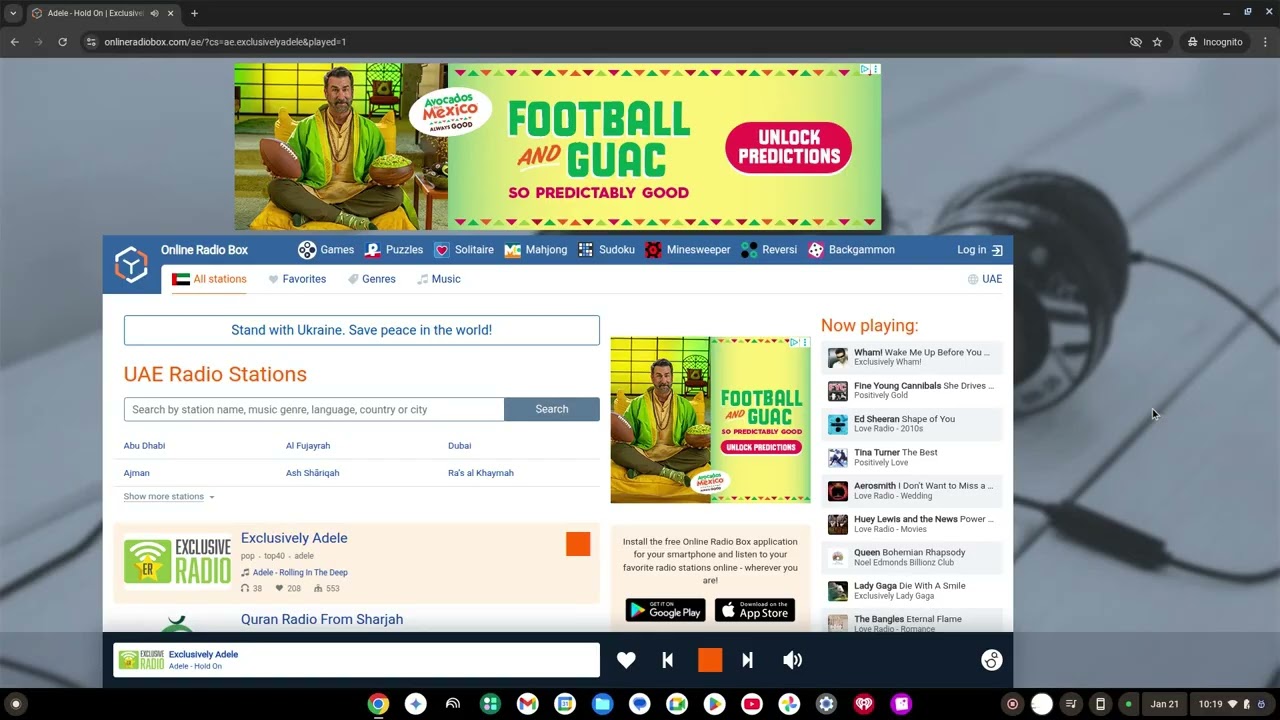Click the browser address bar

[600, 42]
